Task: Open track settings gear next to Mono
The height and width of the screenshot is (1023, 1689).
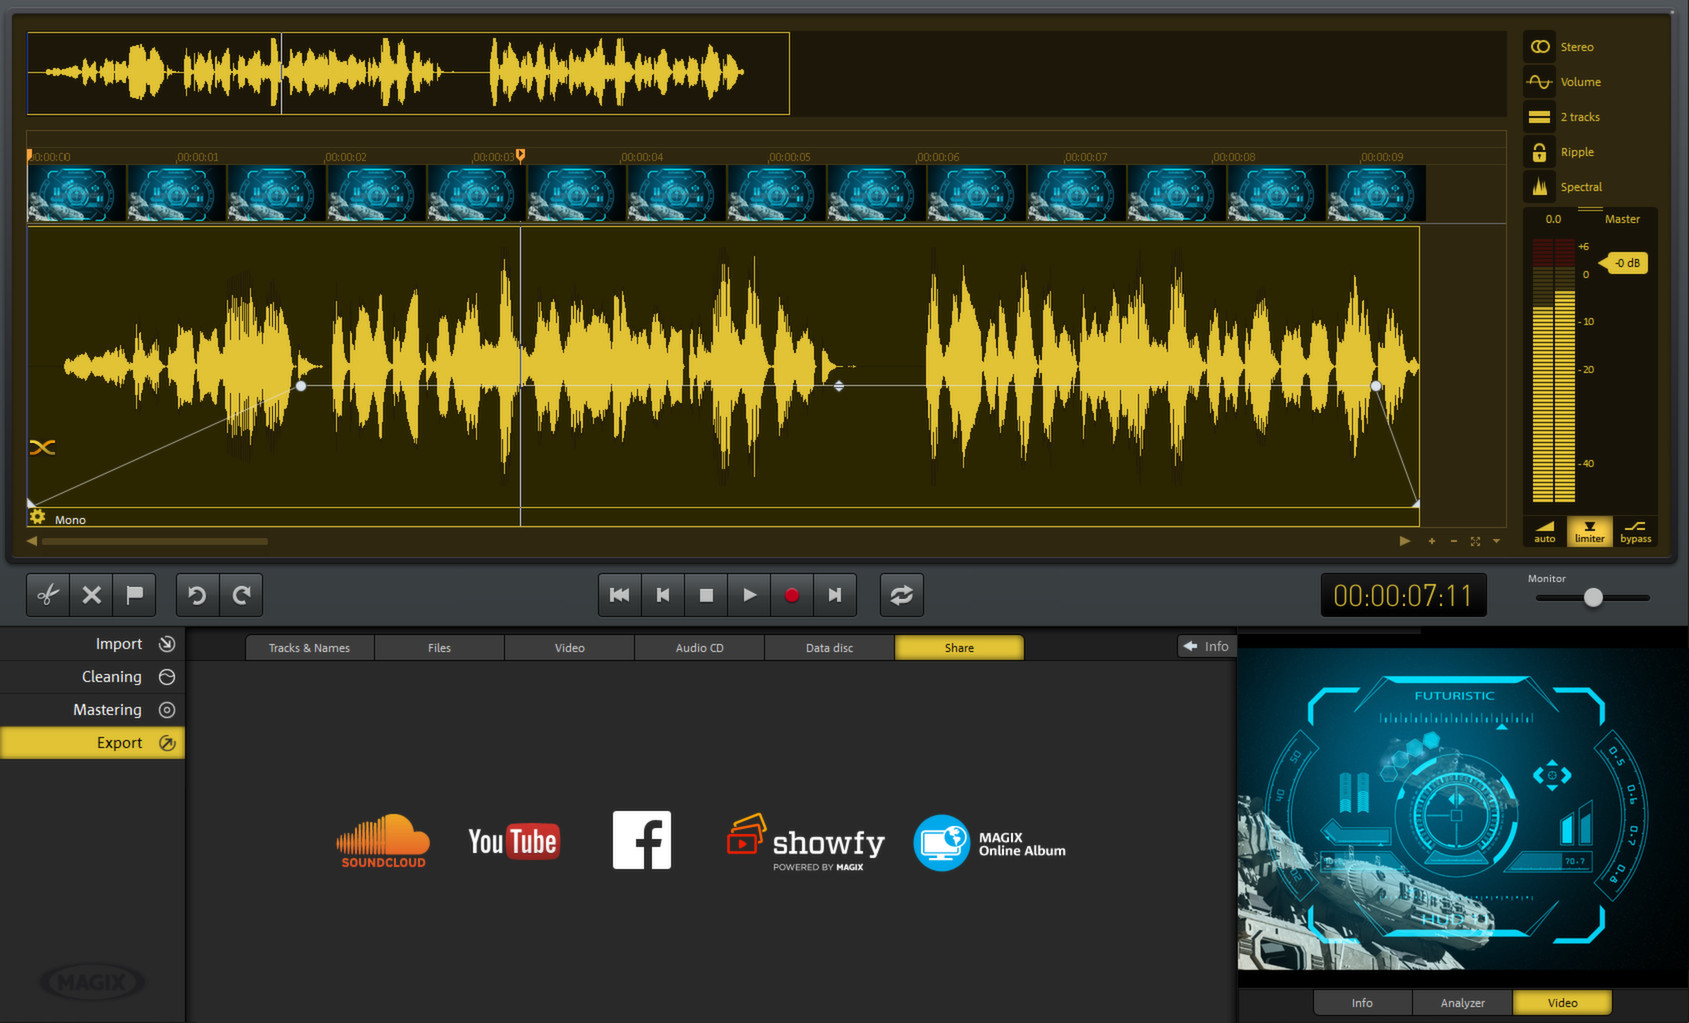Action: 37,517
